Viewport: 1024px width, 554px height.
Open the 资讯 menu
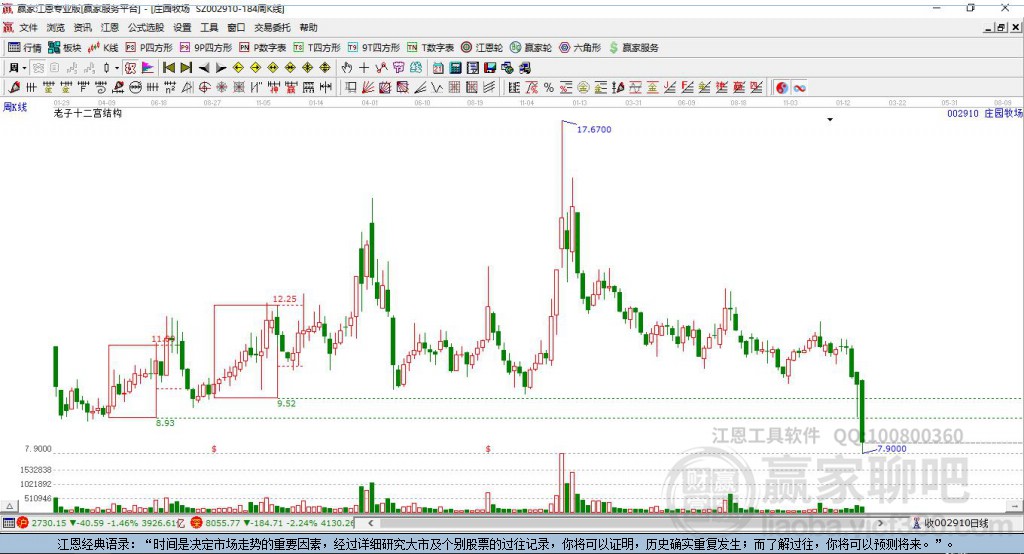[82, 27]
